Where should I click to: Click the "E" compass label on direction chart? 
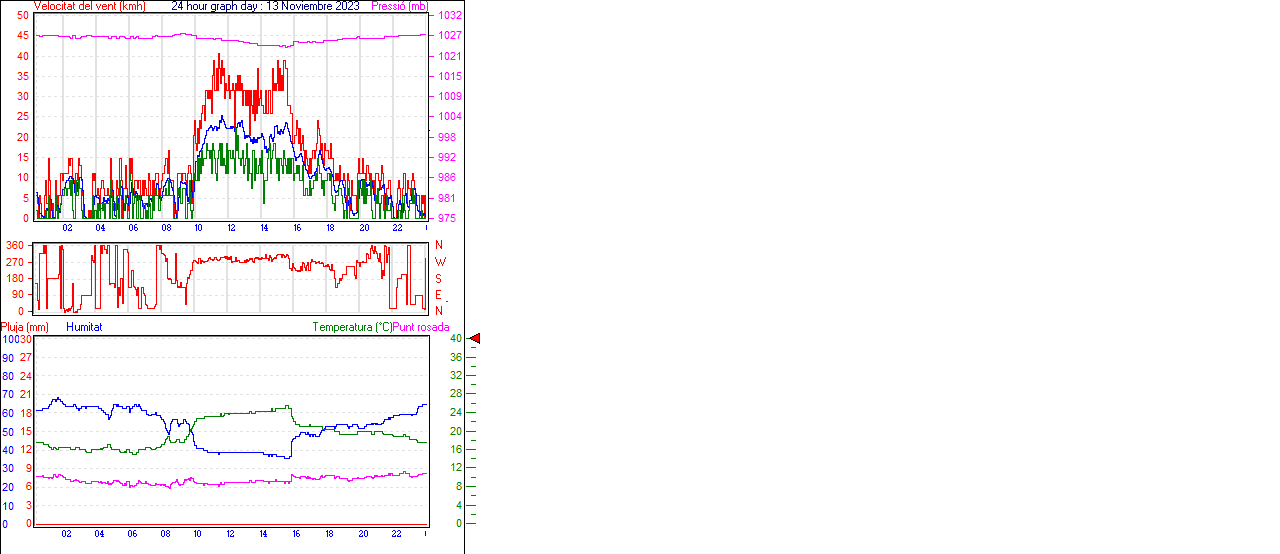(439, 295)
